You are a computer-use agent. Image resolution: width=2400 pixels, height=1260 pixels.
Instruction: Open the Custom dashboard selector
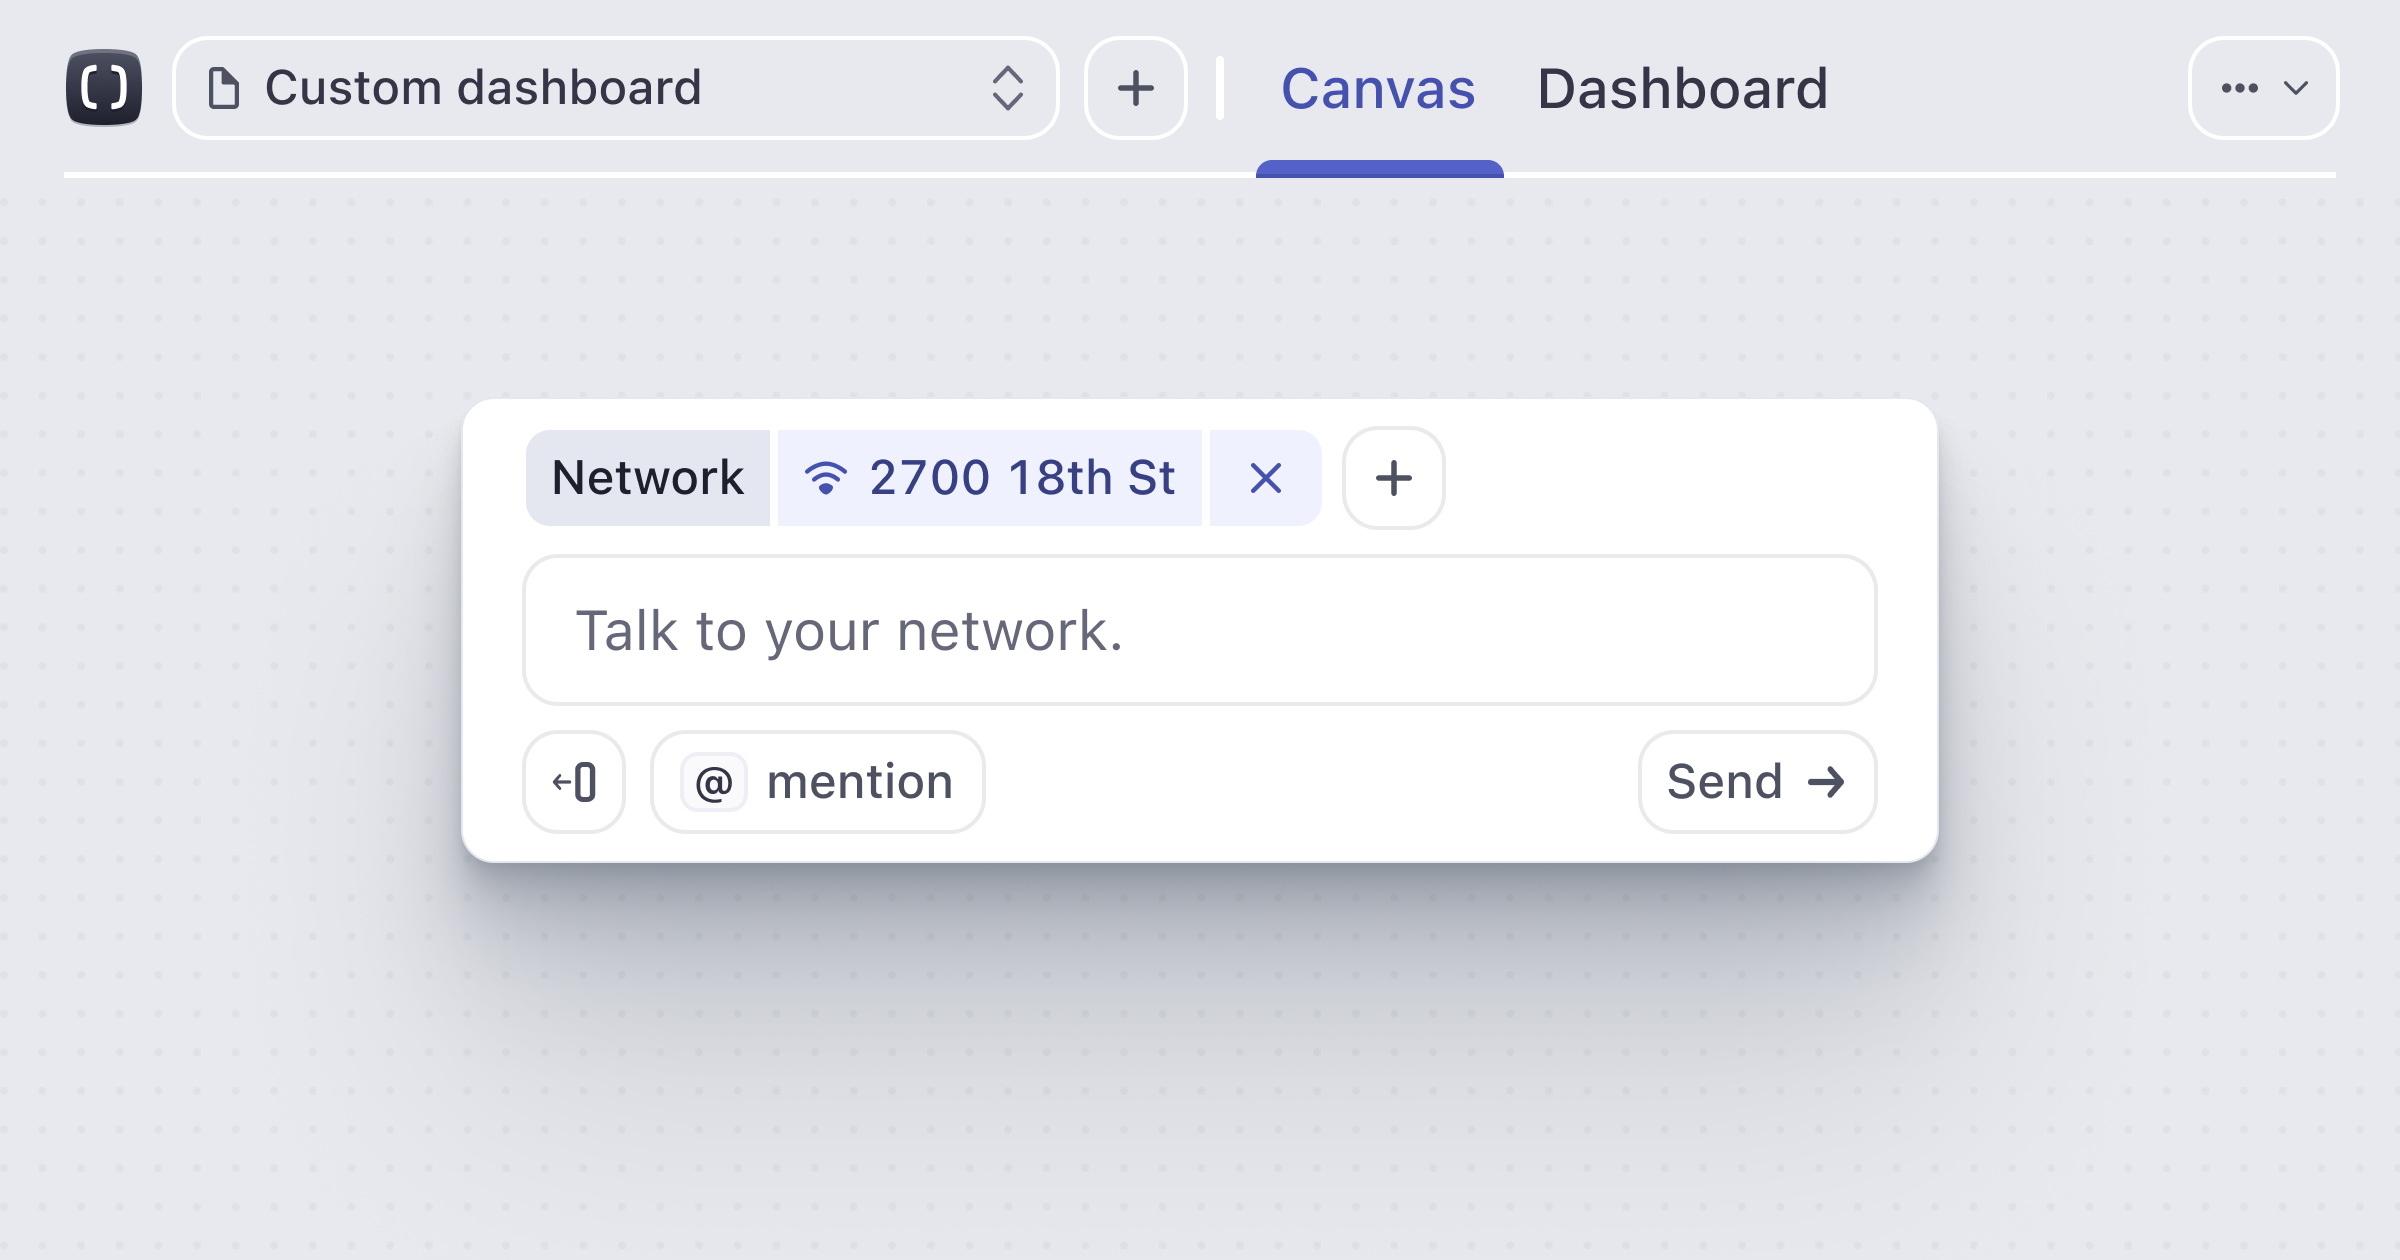tap(600, 88)
